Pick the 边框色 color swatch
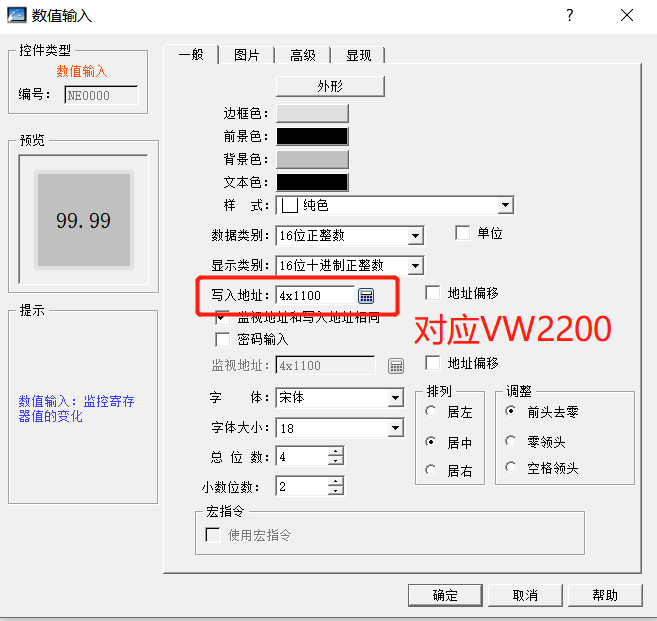This screenshot has width=657, height=621. point(312,114)
